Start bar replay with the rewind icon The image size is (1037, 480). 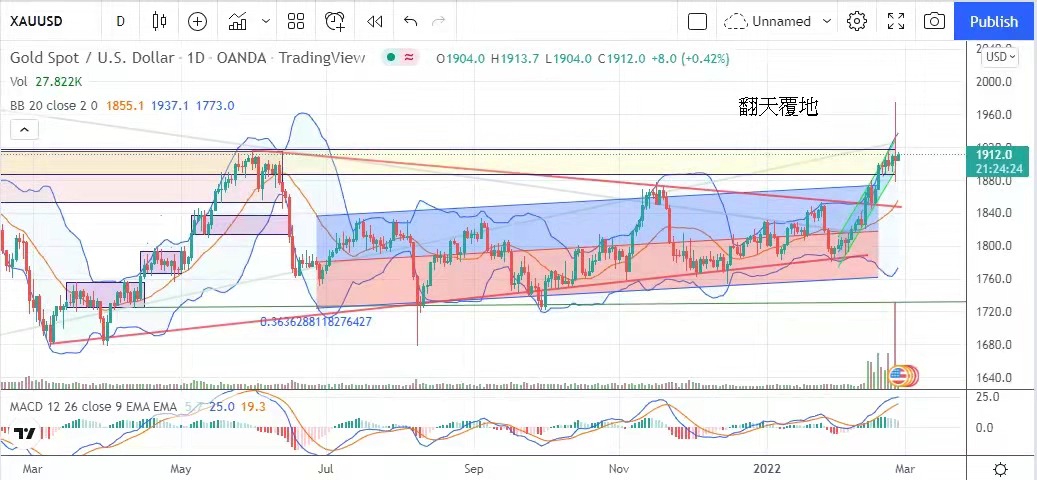pos(374,21)
